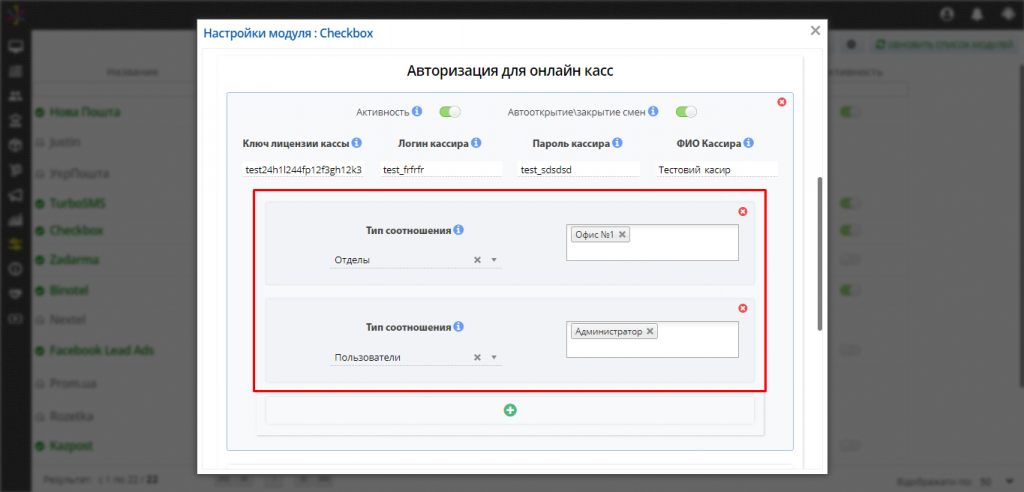
Task: Click Обновить список модулей button
Action: tap(944, 44)
